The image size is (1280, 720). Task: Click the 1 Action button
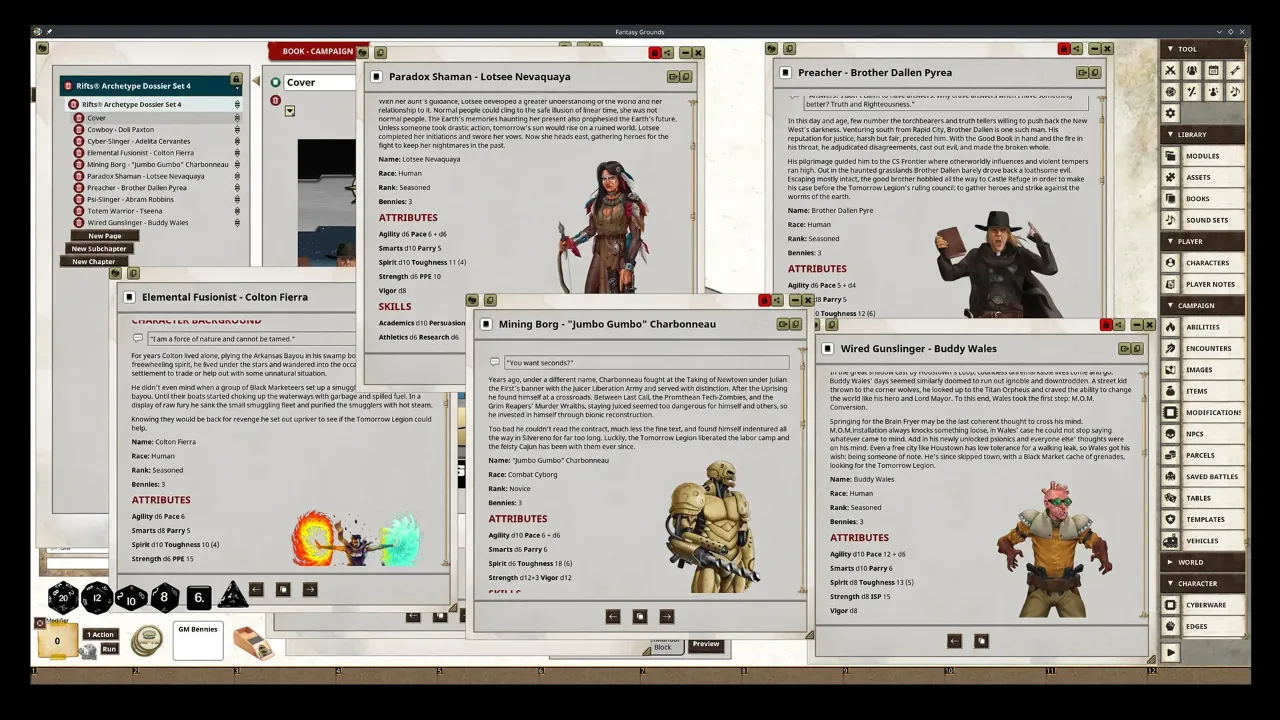click(x=101, y=635)
